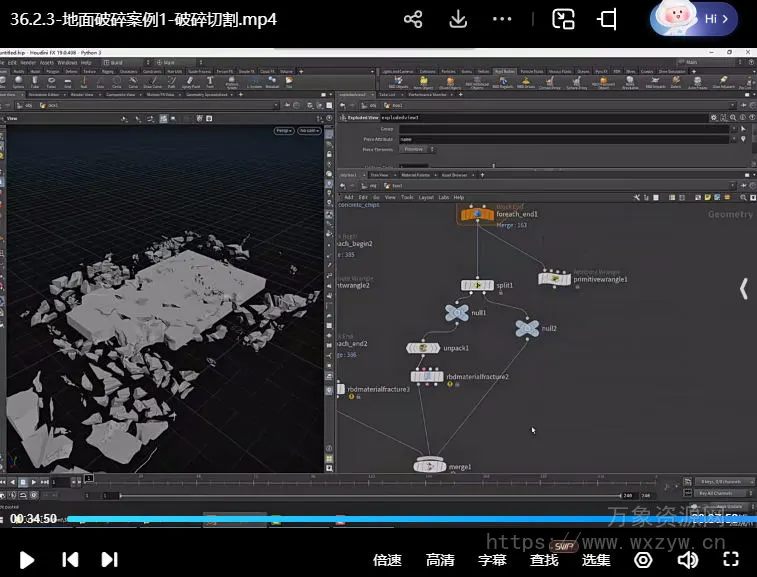Open the 倍速 playback speed menu

pos(387,560)
